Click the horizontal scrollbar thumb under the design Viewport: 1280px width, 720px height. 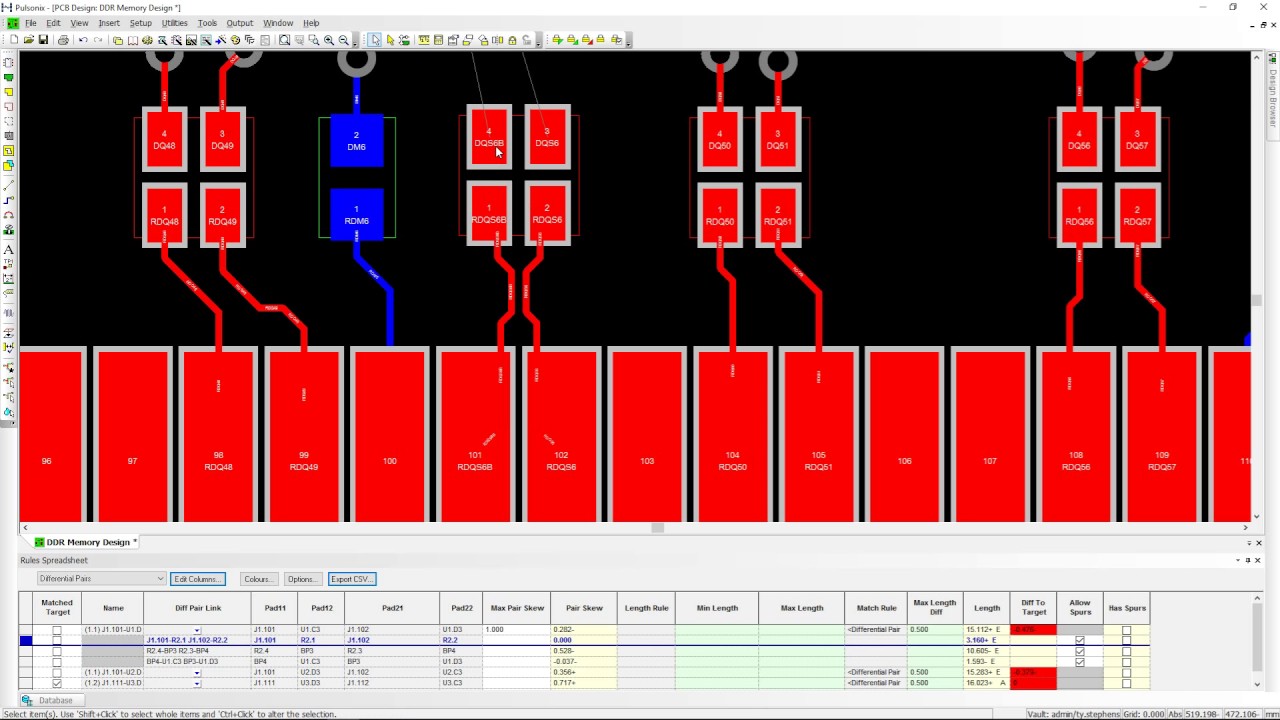[657, 528]
